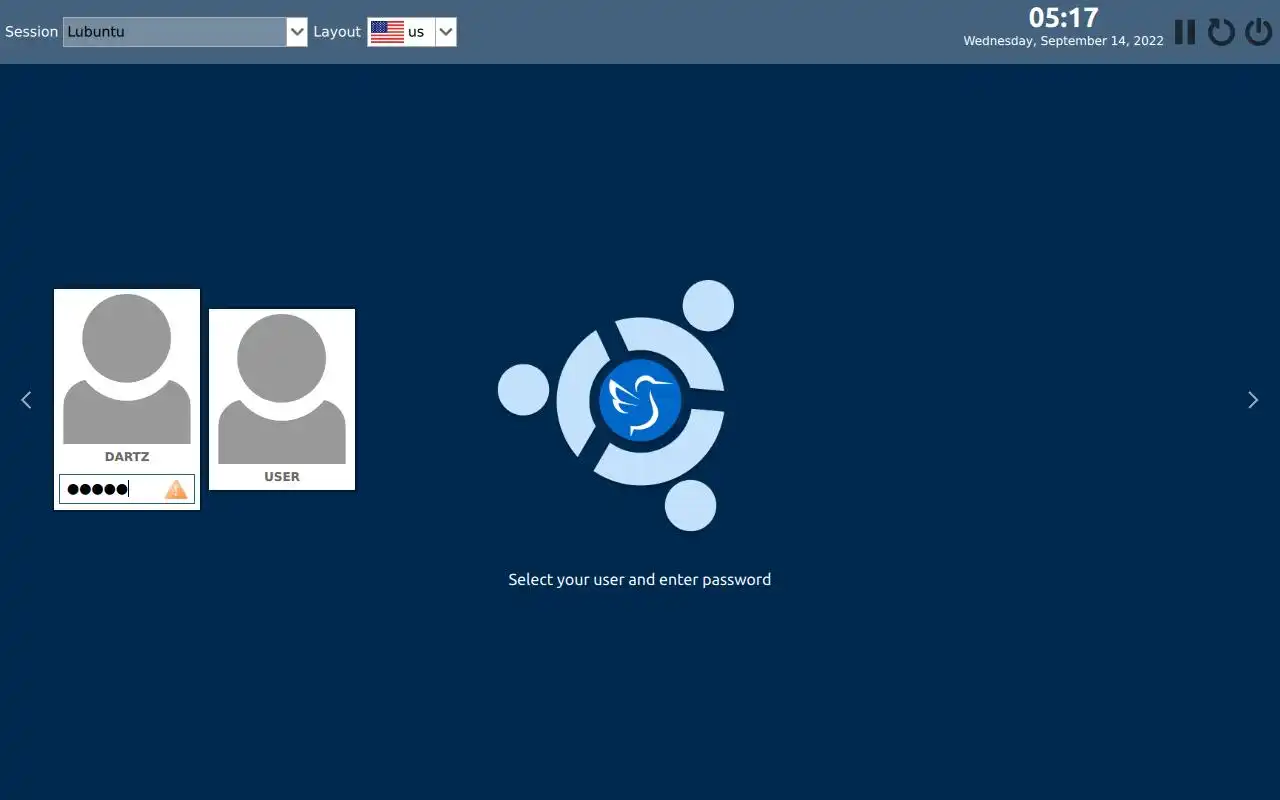The image size is (1280, 800).
Task: Click the 'Session' label
Action: [32, 32]
